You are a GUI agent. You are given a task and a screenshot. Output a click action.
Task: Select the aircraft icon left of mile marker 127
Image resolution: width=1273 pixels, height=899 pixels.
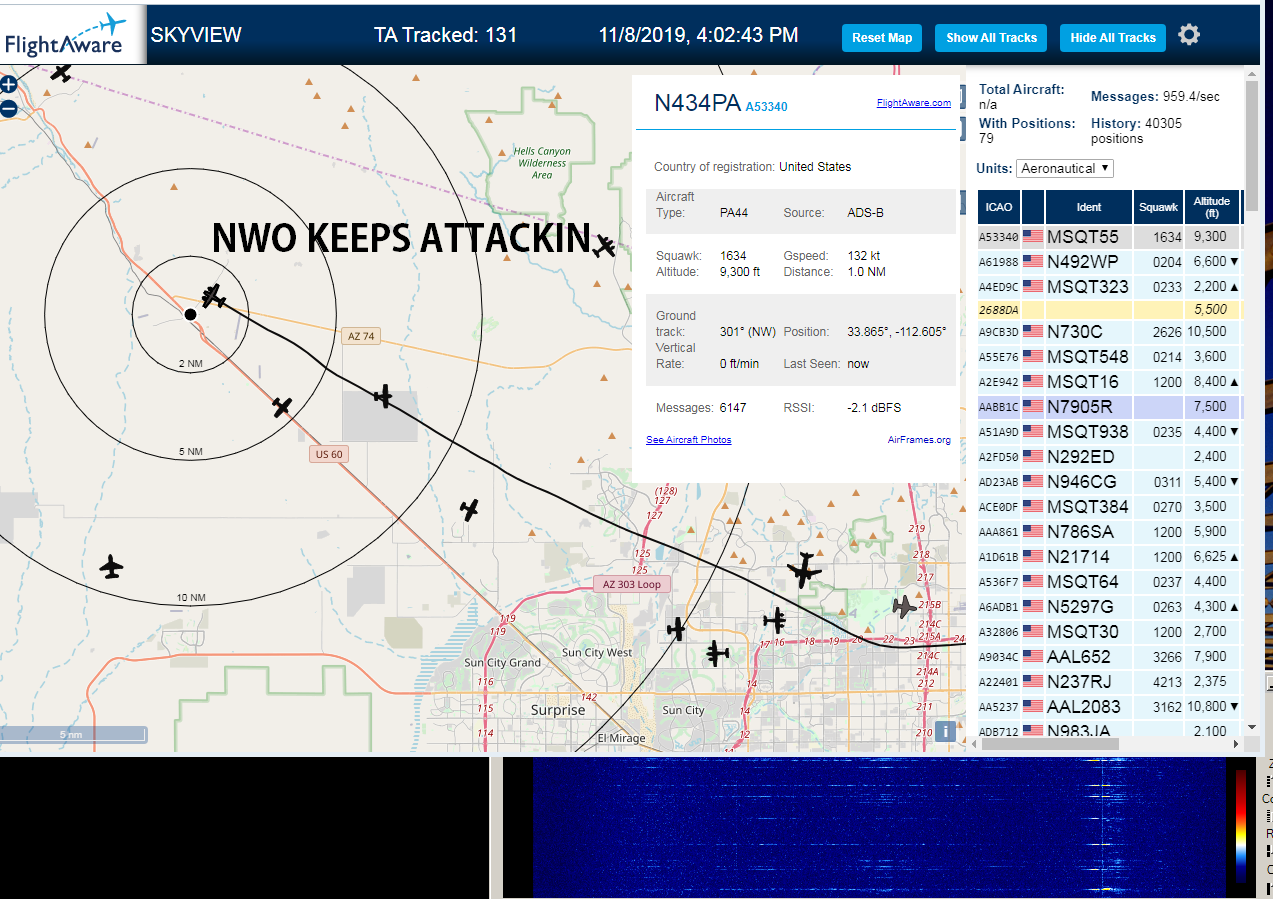[x=469, y=510]
